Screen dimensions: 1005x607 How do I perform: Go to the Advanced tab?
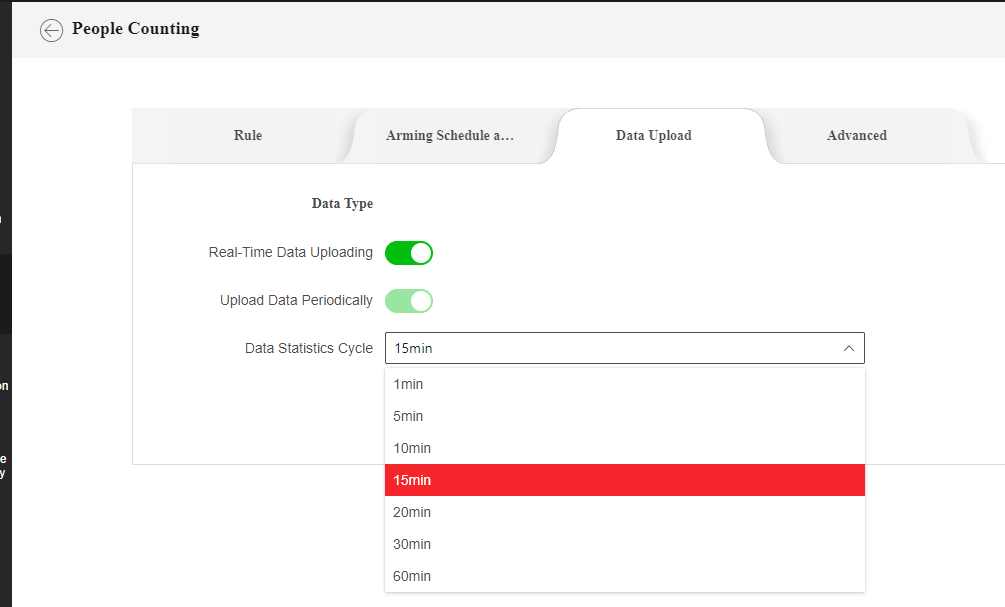click(x=857, y=136)
